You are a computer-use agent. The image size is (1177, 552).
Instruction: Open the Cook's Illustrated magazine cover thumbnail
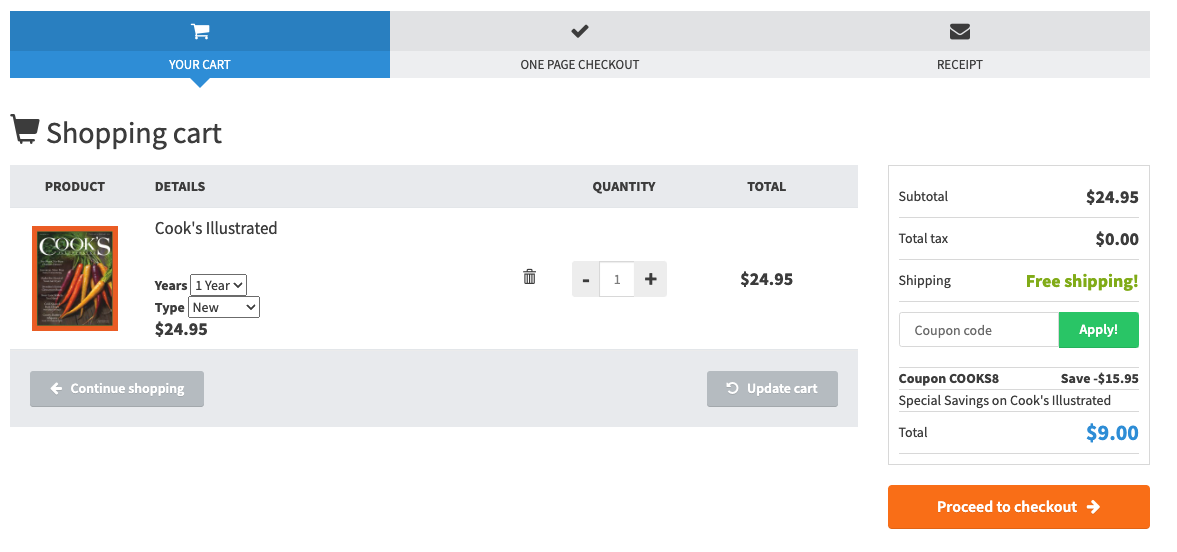[75, 278]
